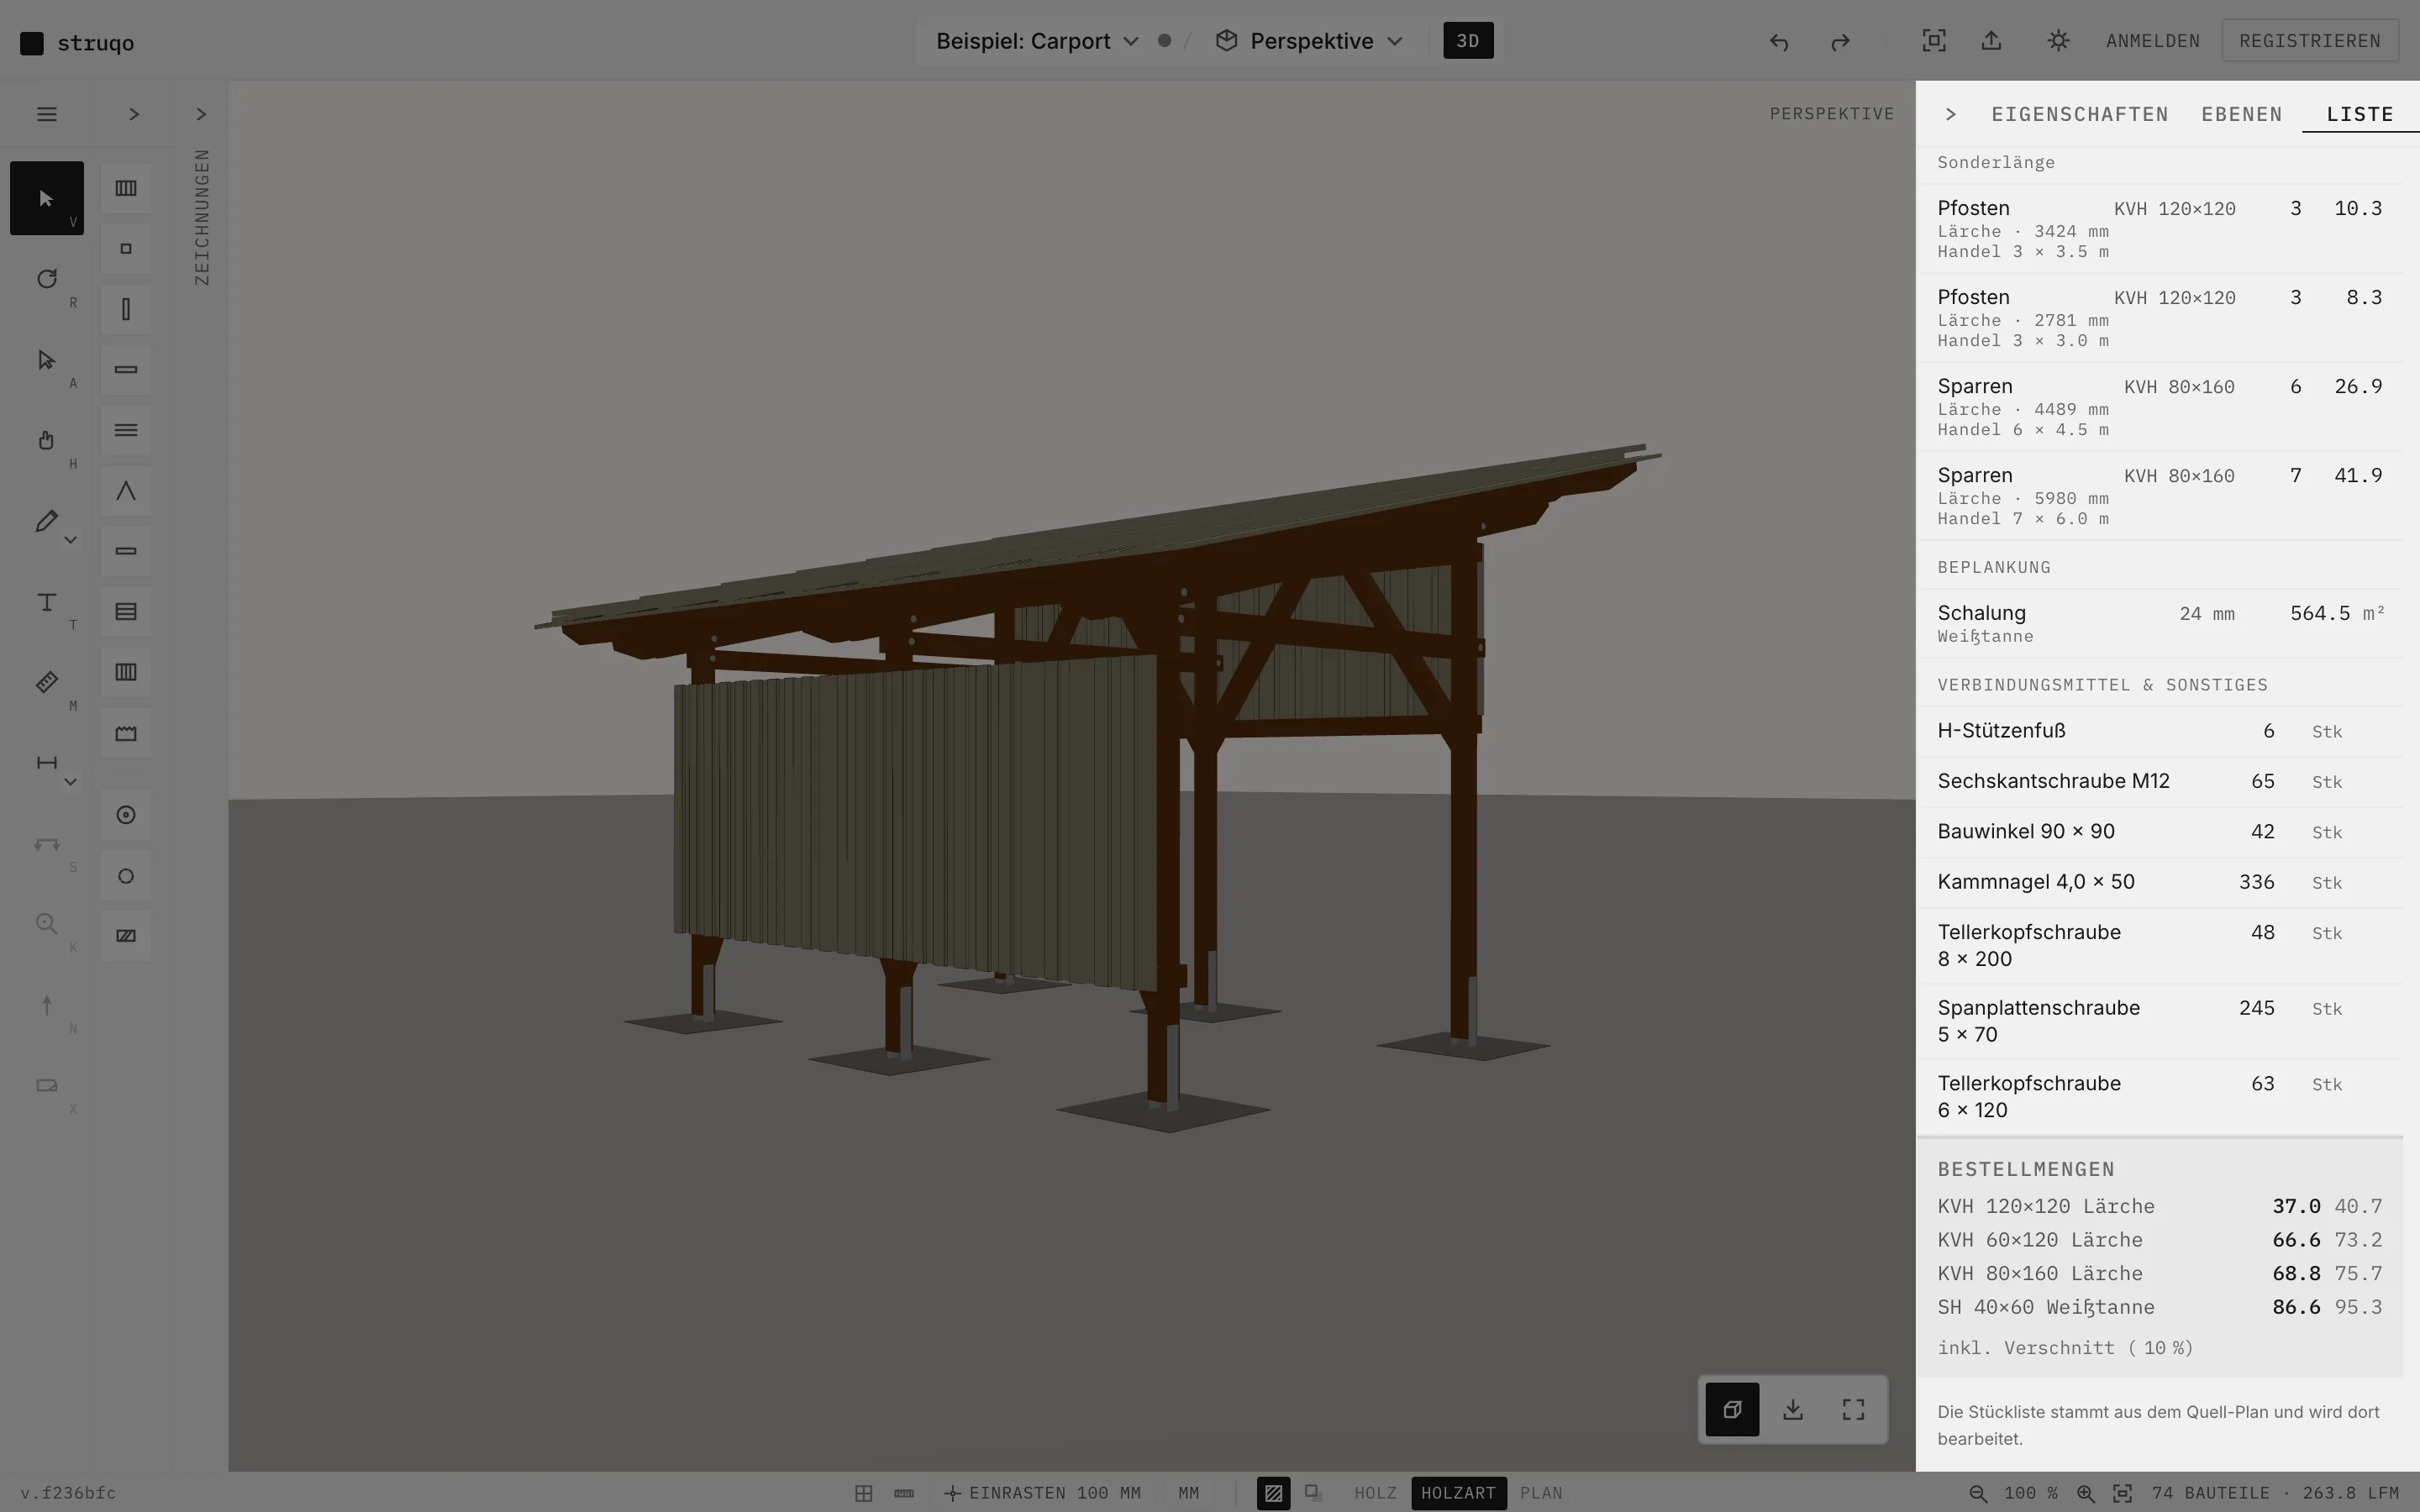Toggle light/dark theme sun icon
Screen dimensions: 2420x1512
pyautogui.click(x=2057, y=41)
